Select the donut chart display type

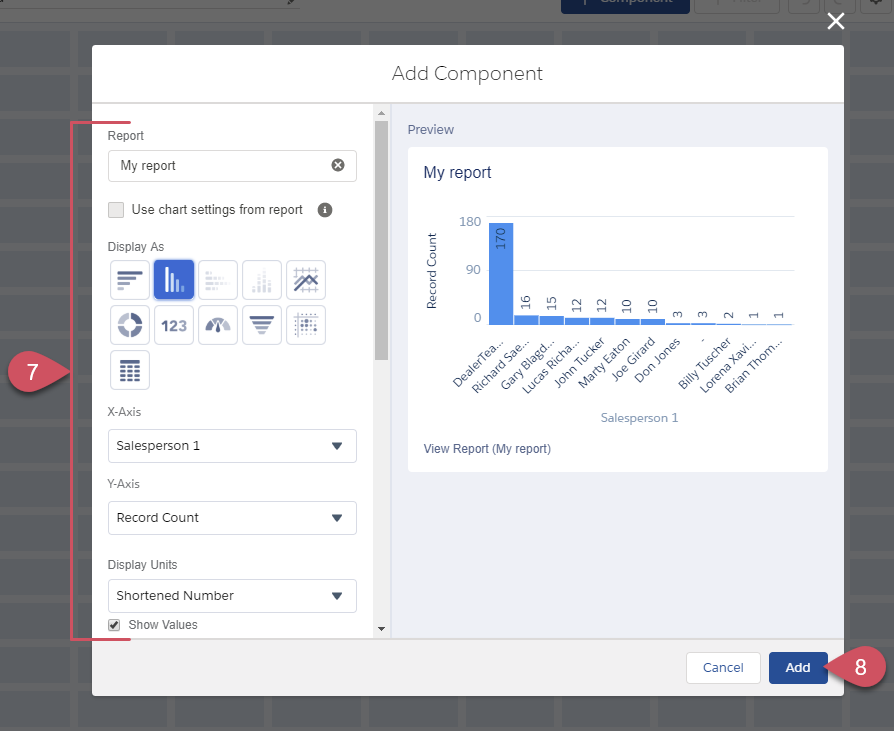(x=130, y=325)
